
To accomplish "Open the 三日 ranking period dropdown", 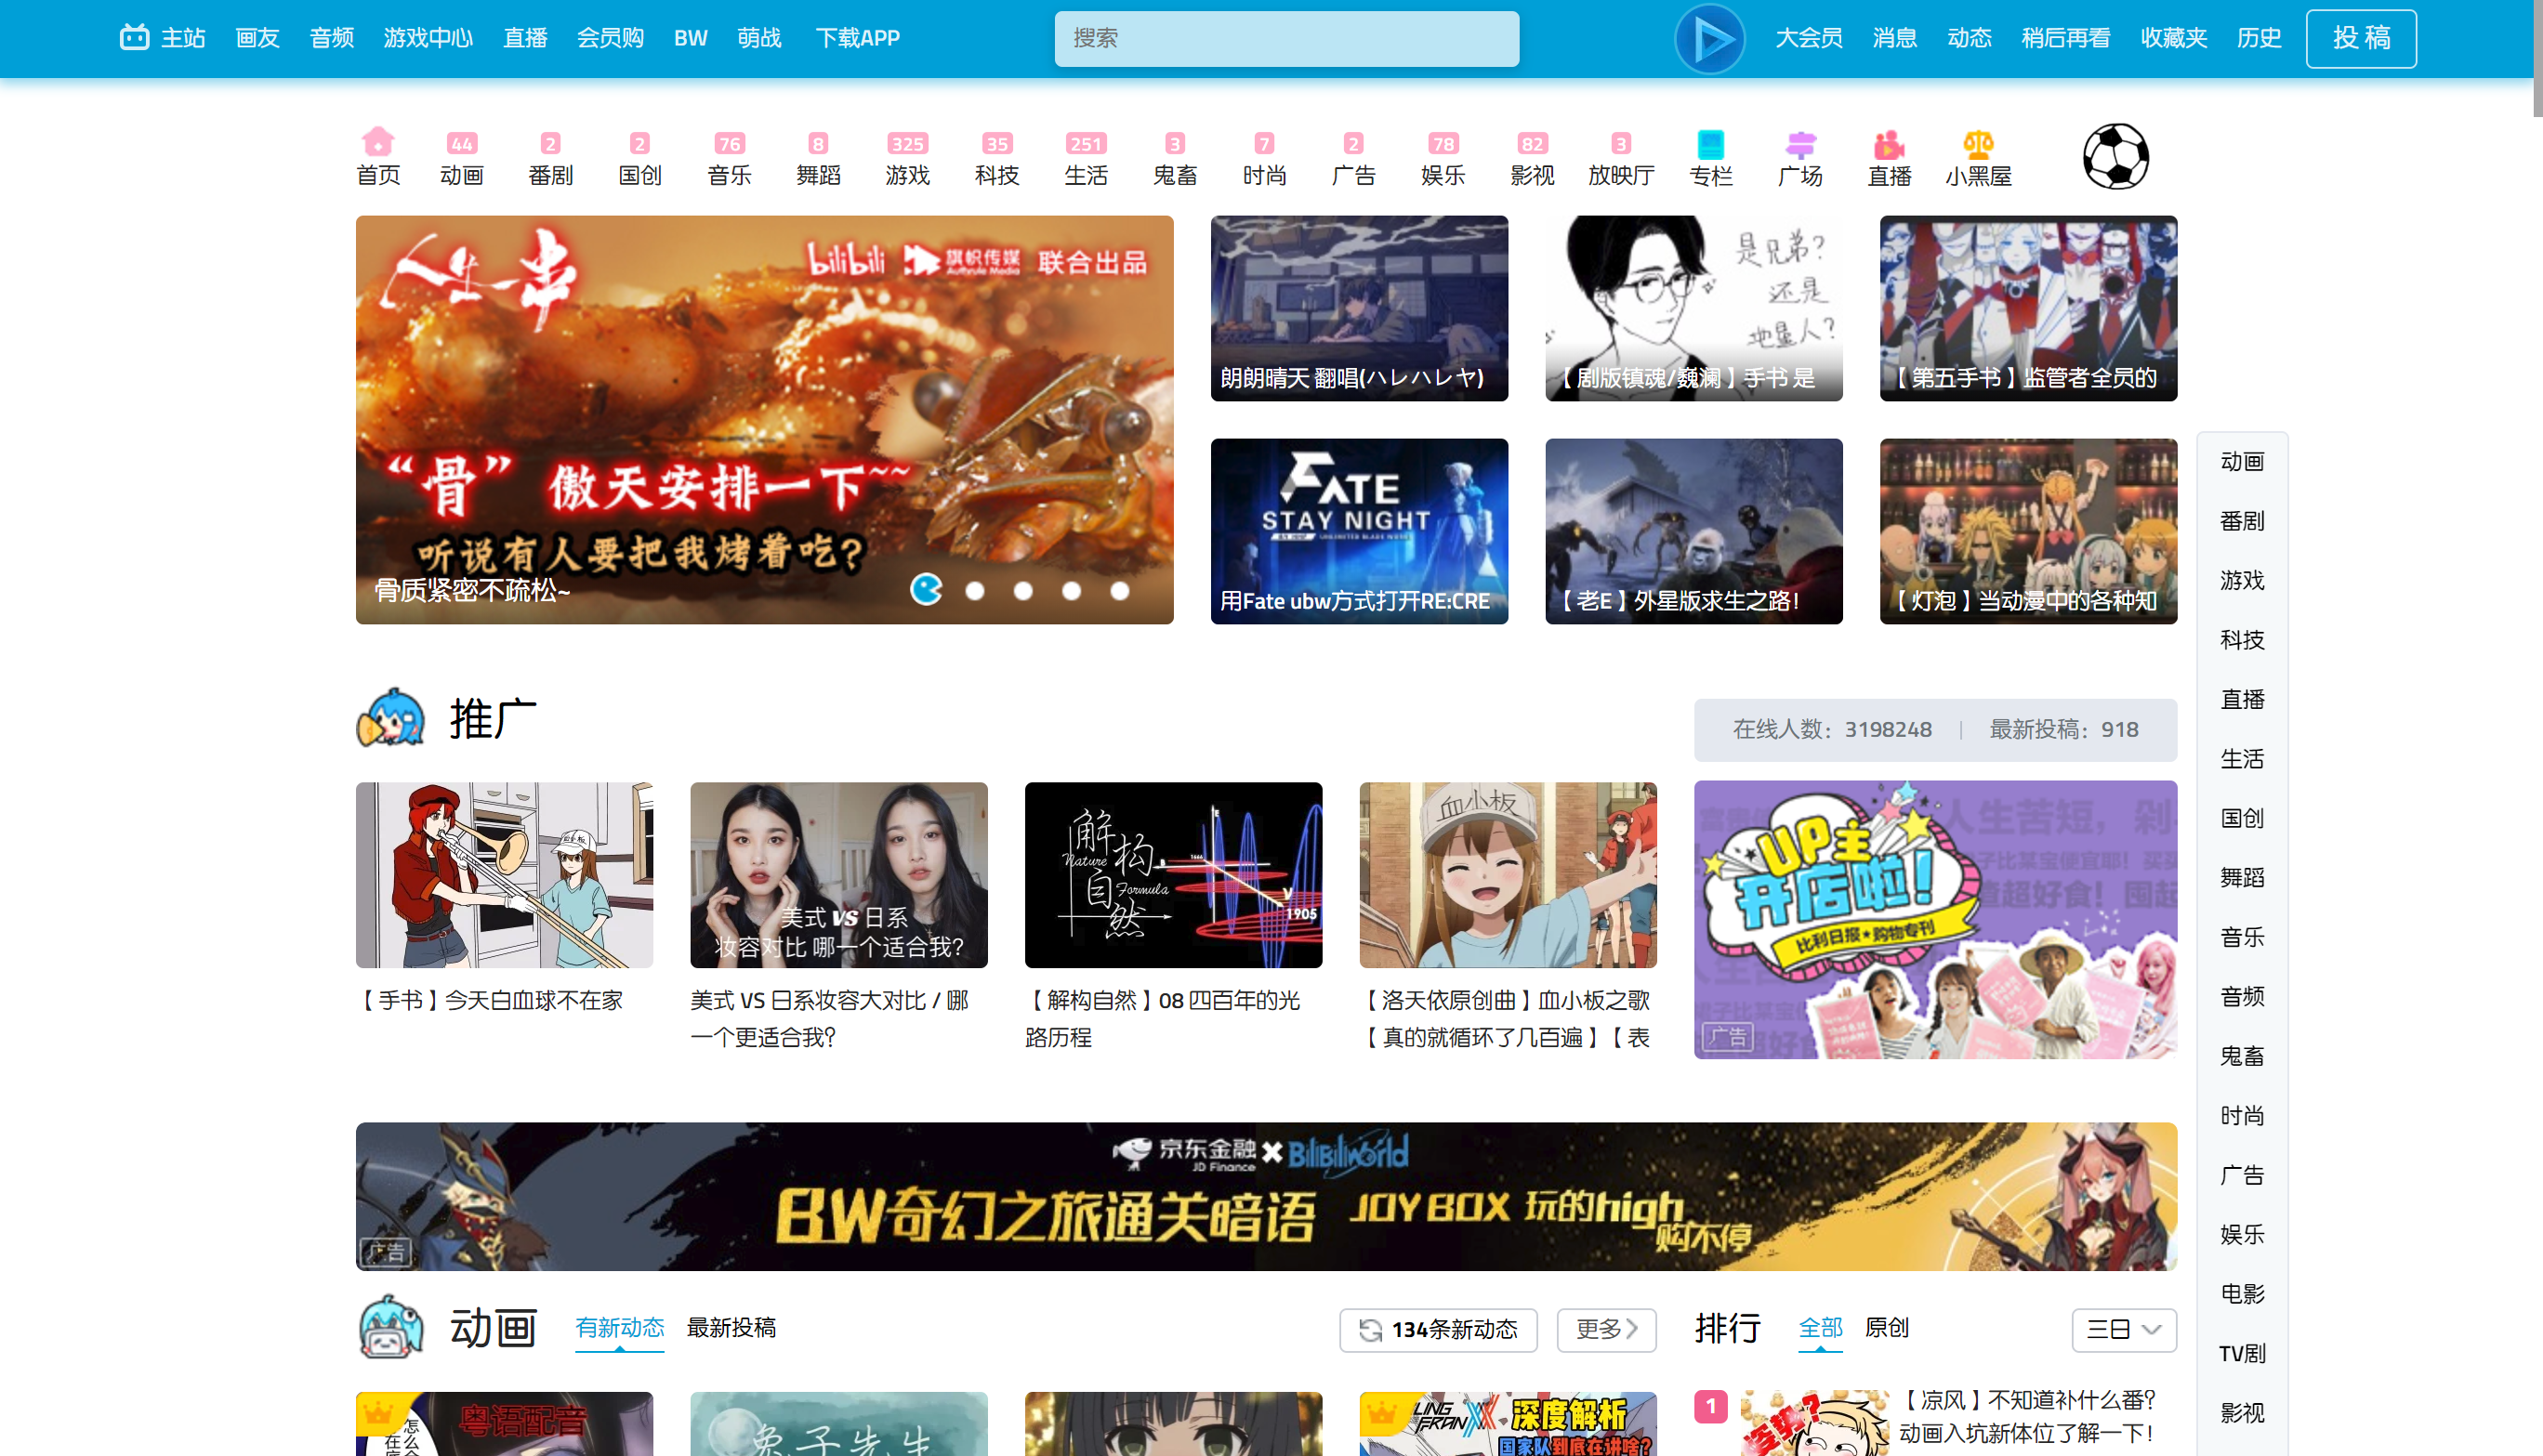I will click(2123, 1329).
